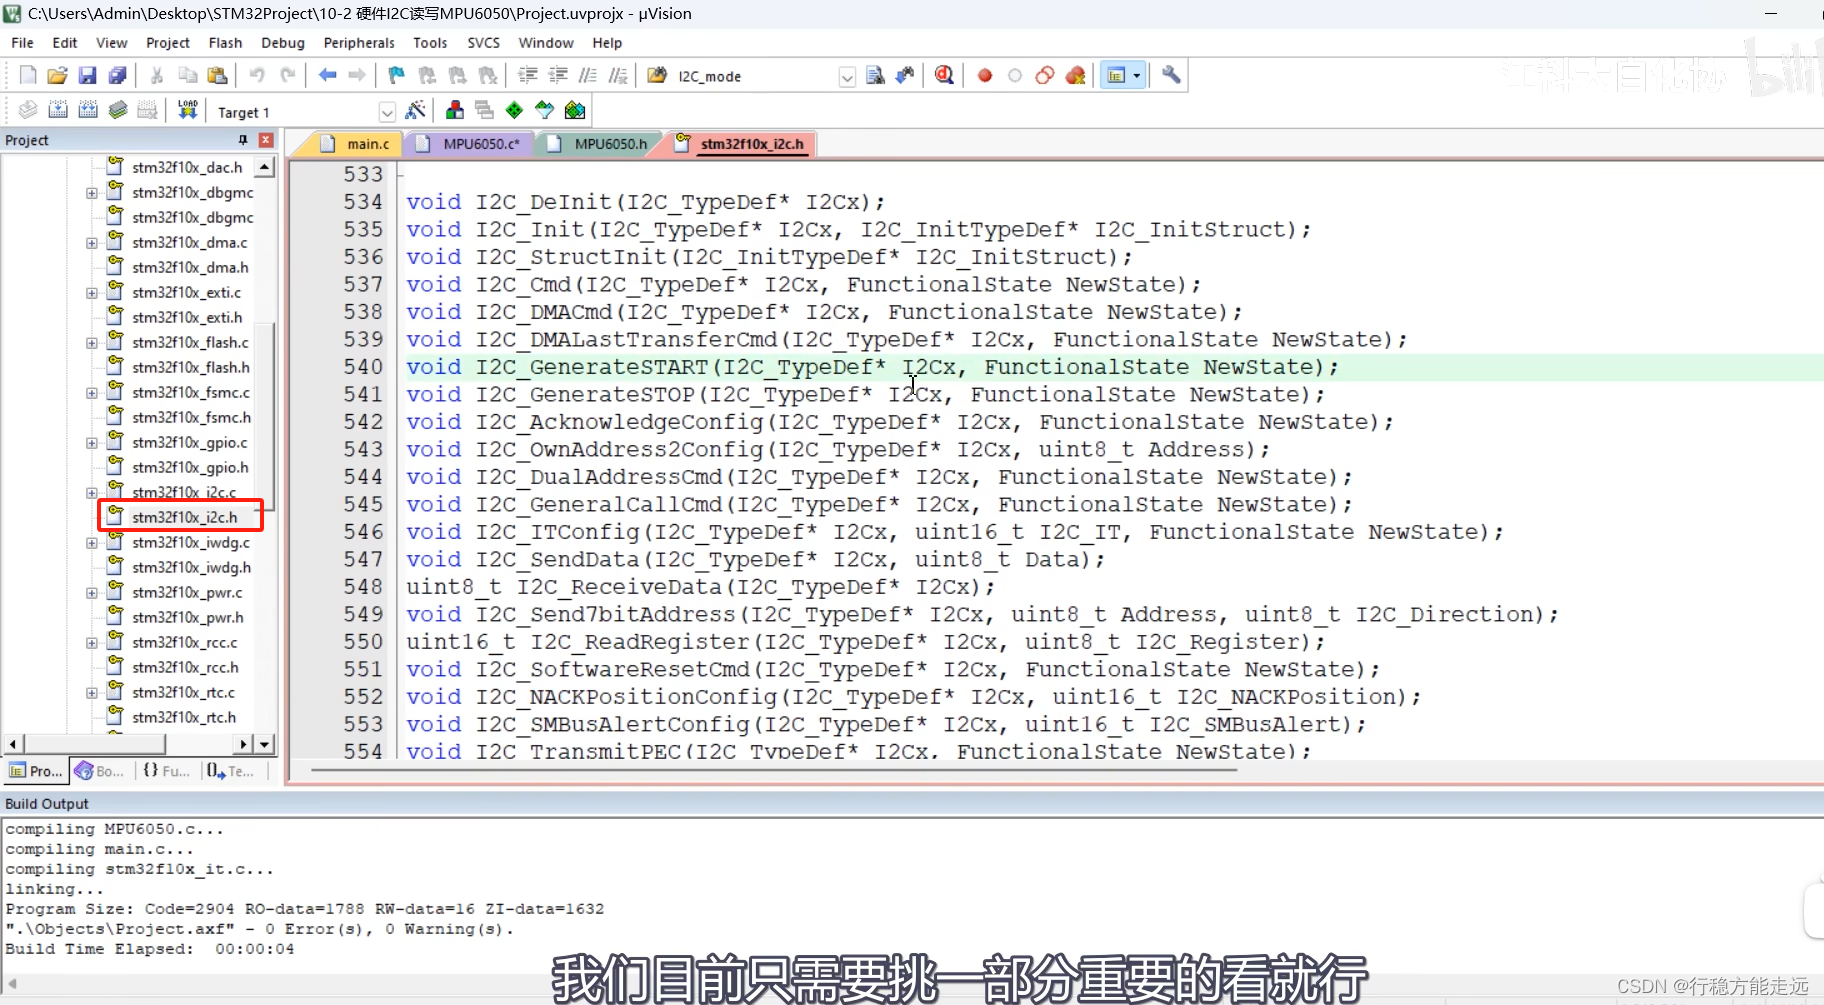Insert a bookmark with the blue flag icon
The height and width of the screenshot is (1005, 1824).
pos(397,76)
